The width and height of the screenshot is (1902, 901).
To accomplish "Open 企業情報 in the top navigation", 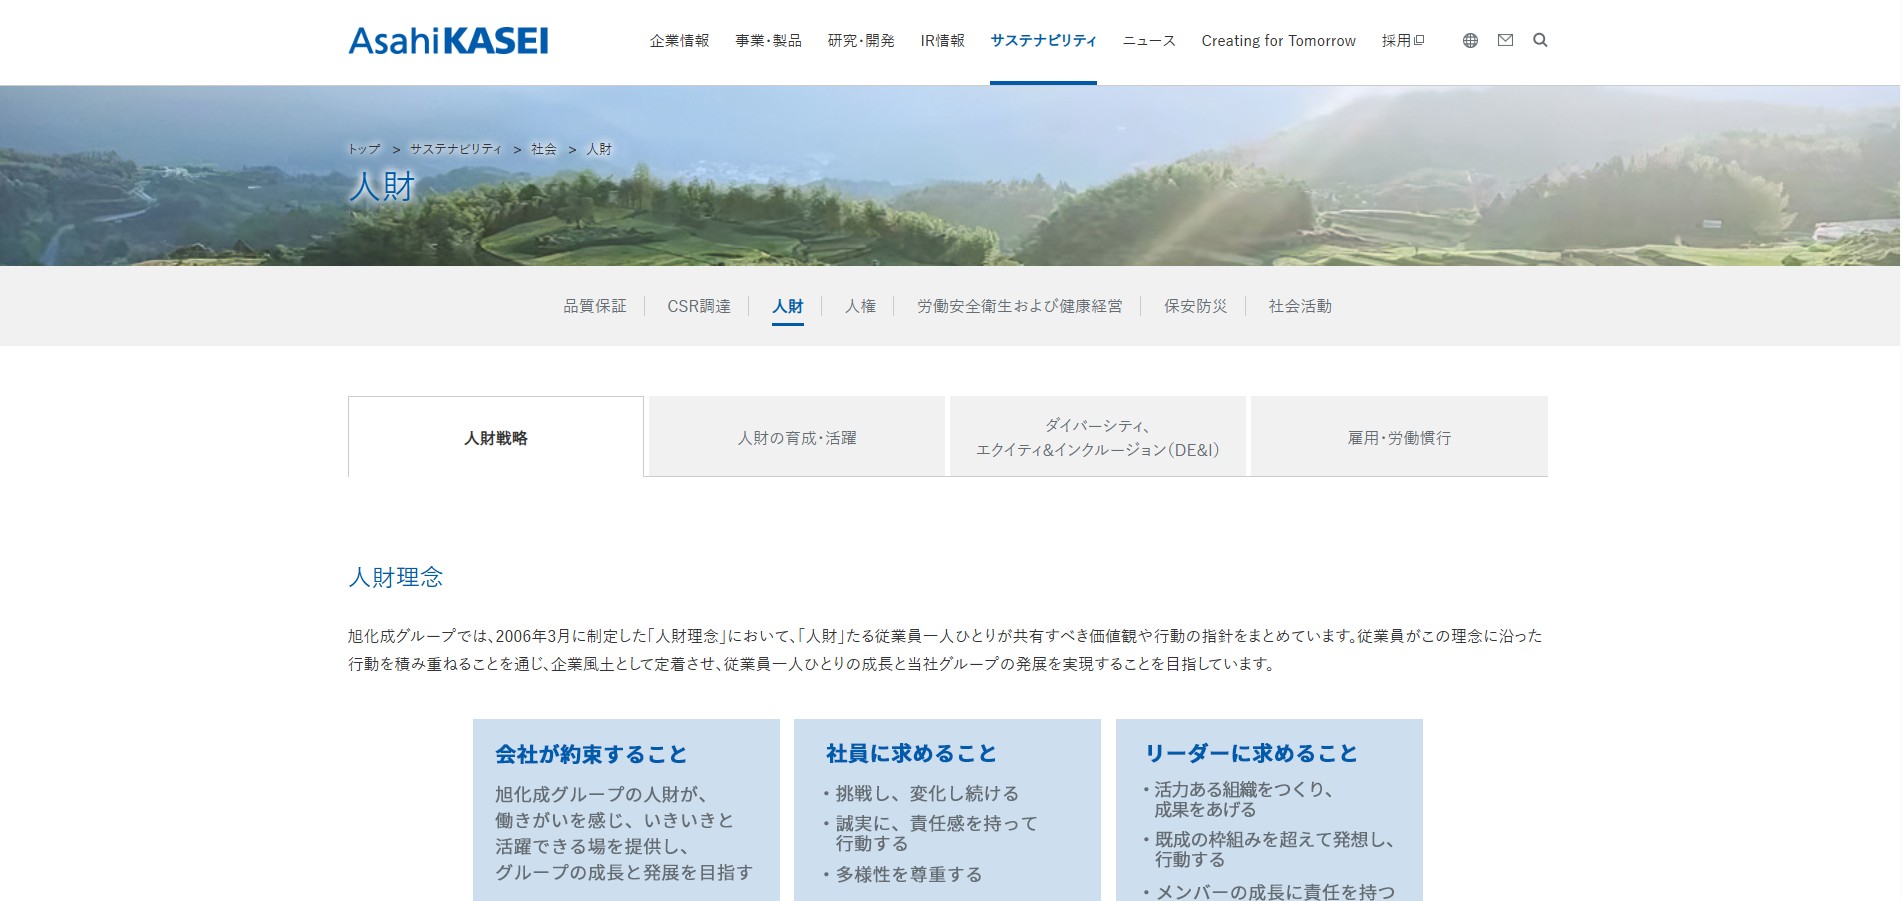I will pyautogui.click(x=679, y=41).
